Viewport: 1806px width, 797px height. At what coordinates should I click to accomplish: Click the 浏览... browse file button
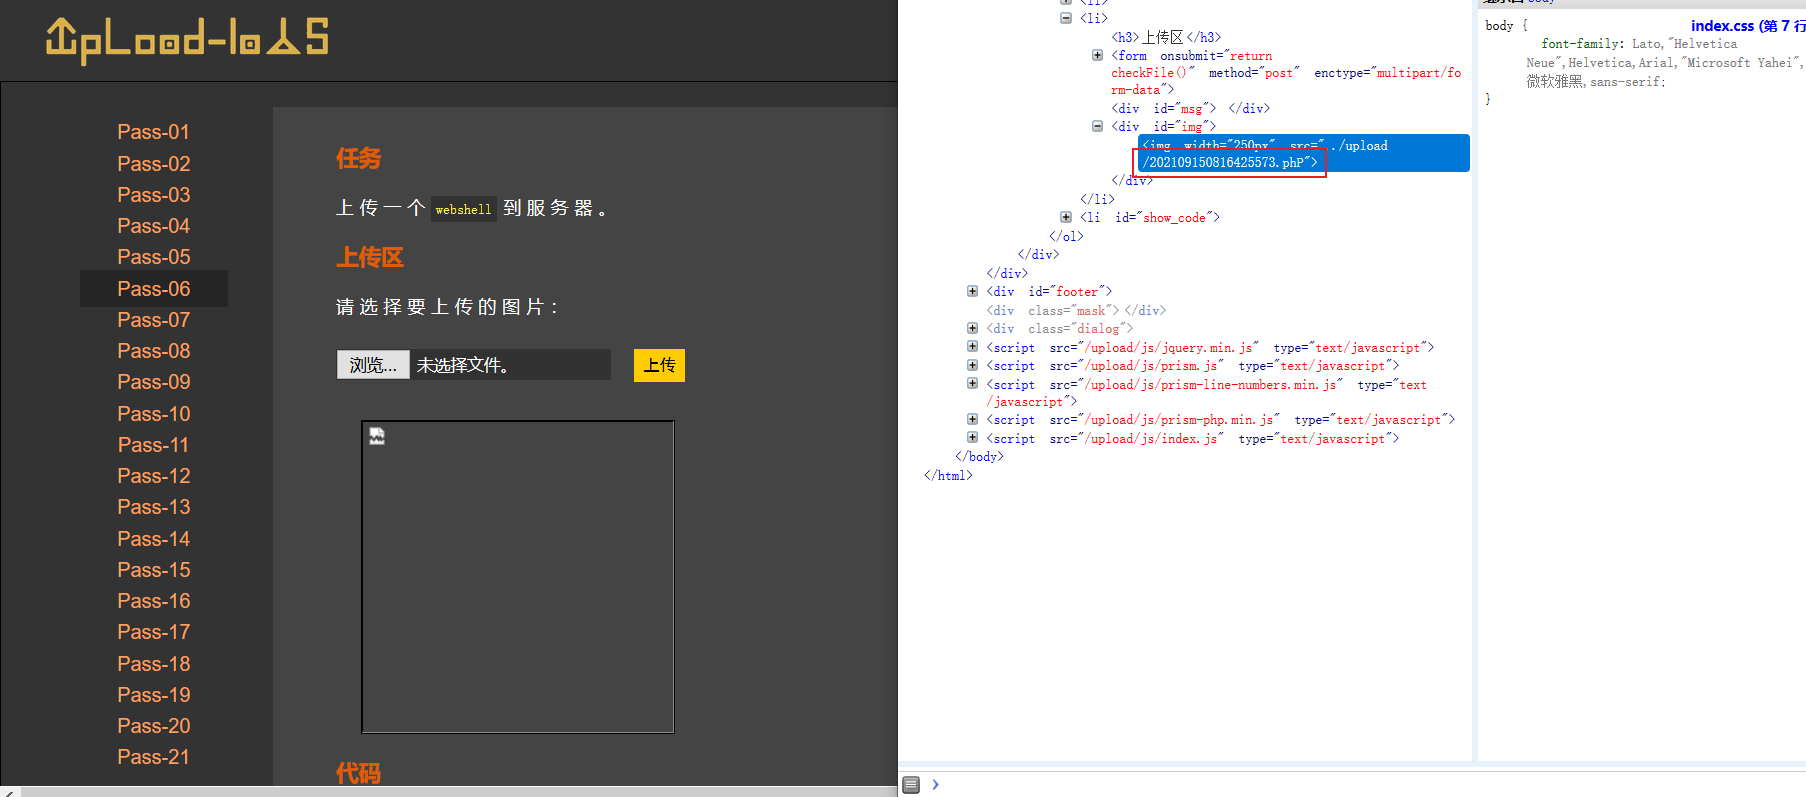pyautogui.click(x=373, y=365)
